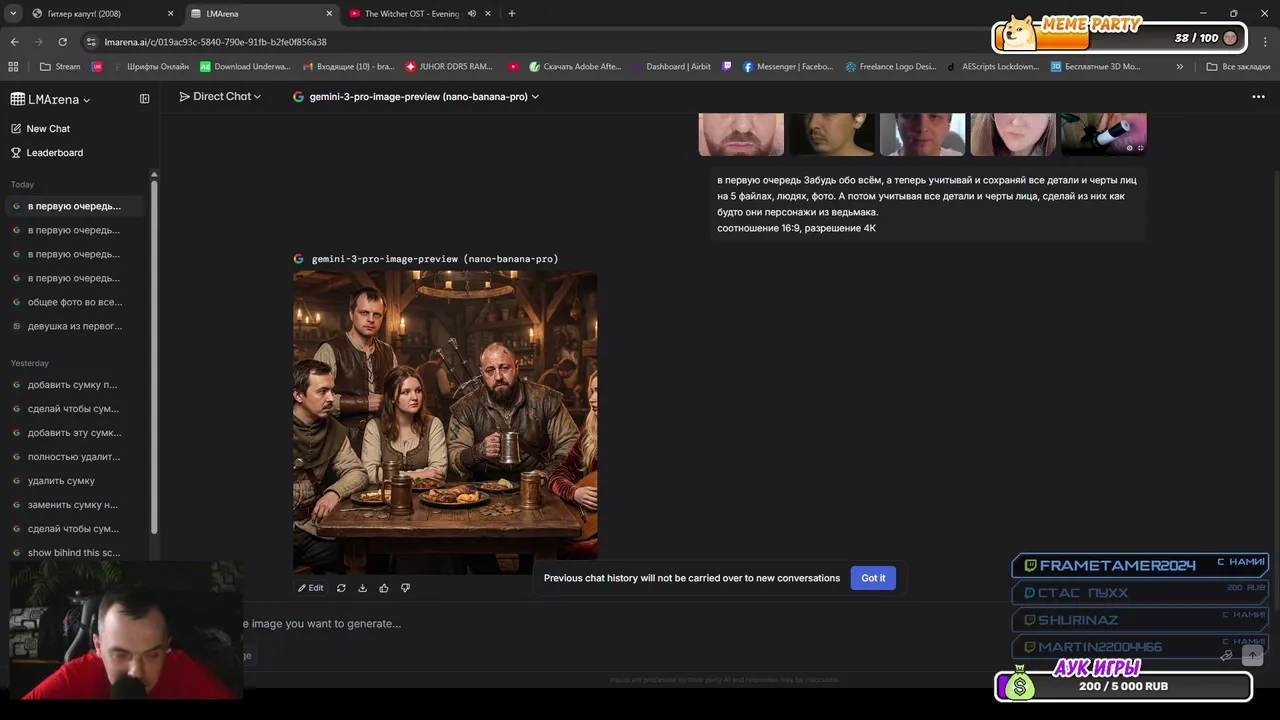The height and width of the screenshot is (720, 1280).
Task: Open chat 'общее фото во все...'
Action: click(74, 302)
